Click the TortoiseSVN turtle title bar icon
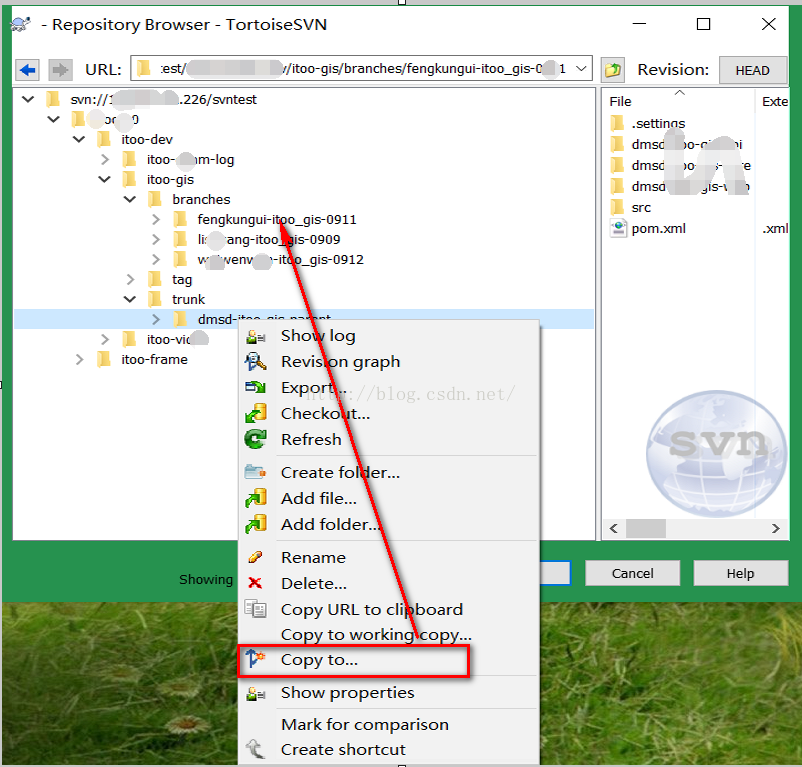Screen dimensions: 802x767 20,25
